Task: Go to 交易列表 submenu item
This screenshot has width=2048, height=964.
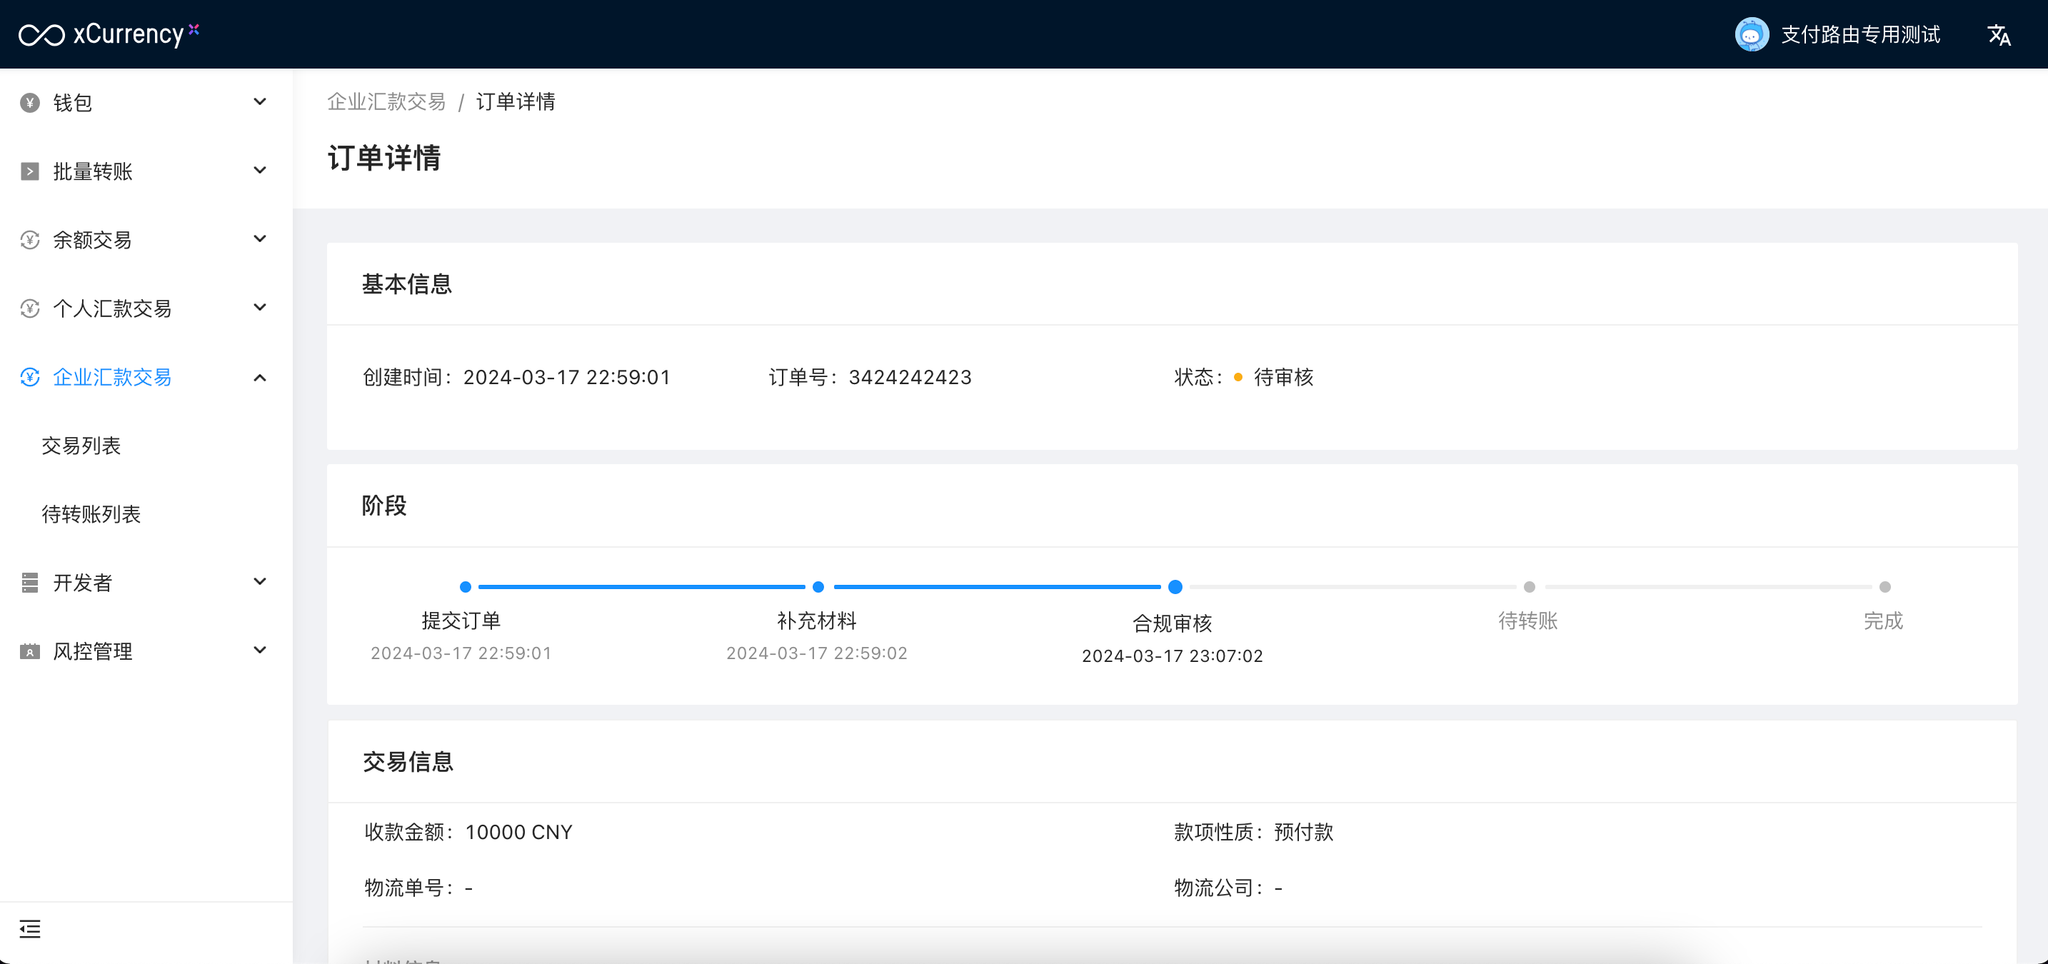Action: coord(81,446)
